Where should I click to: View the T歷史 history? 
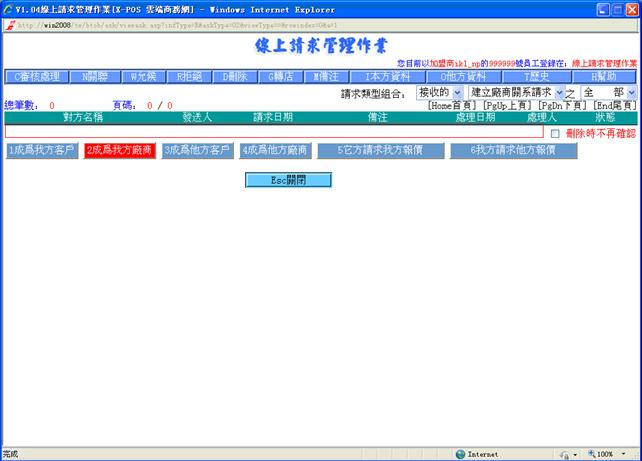coord(535,76)
